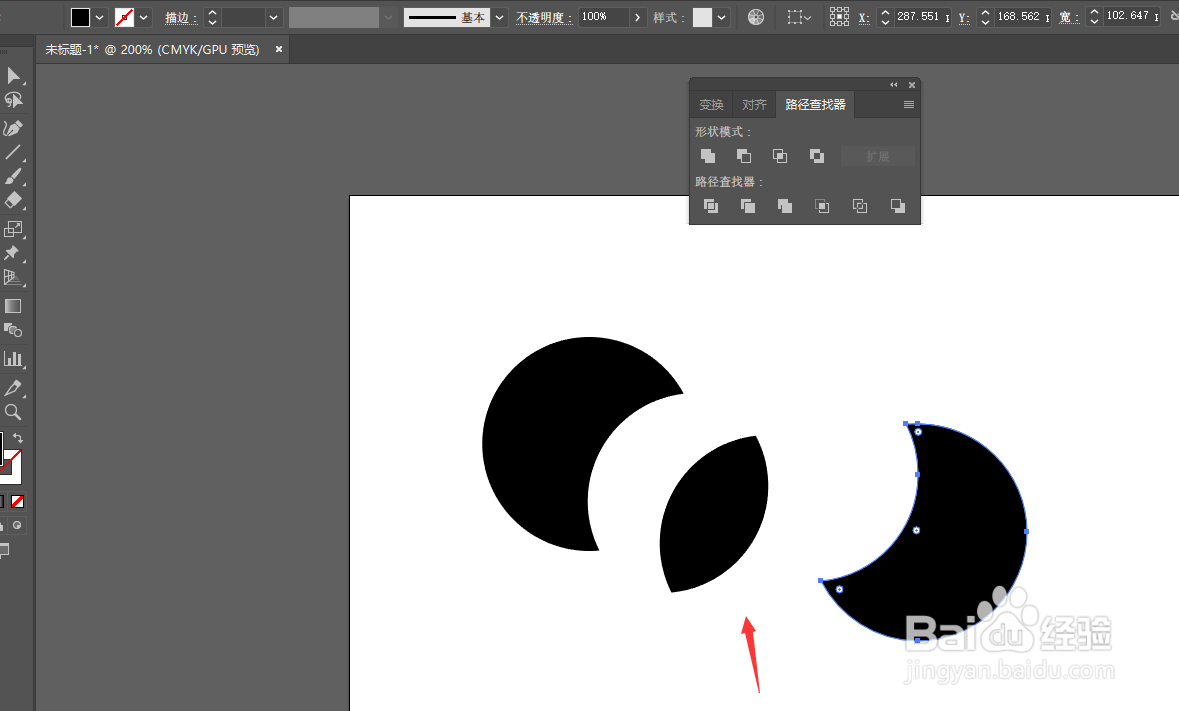The image size is (1179, 711).
Task: Collapse the Pathfinder panel with double arrows
Action: click(x=893, y=85)
